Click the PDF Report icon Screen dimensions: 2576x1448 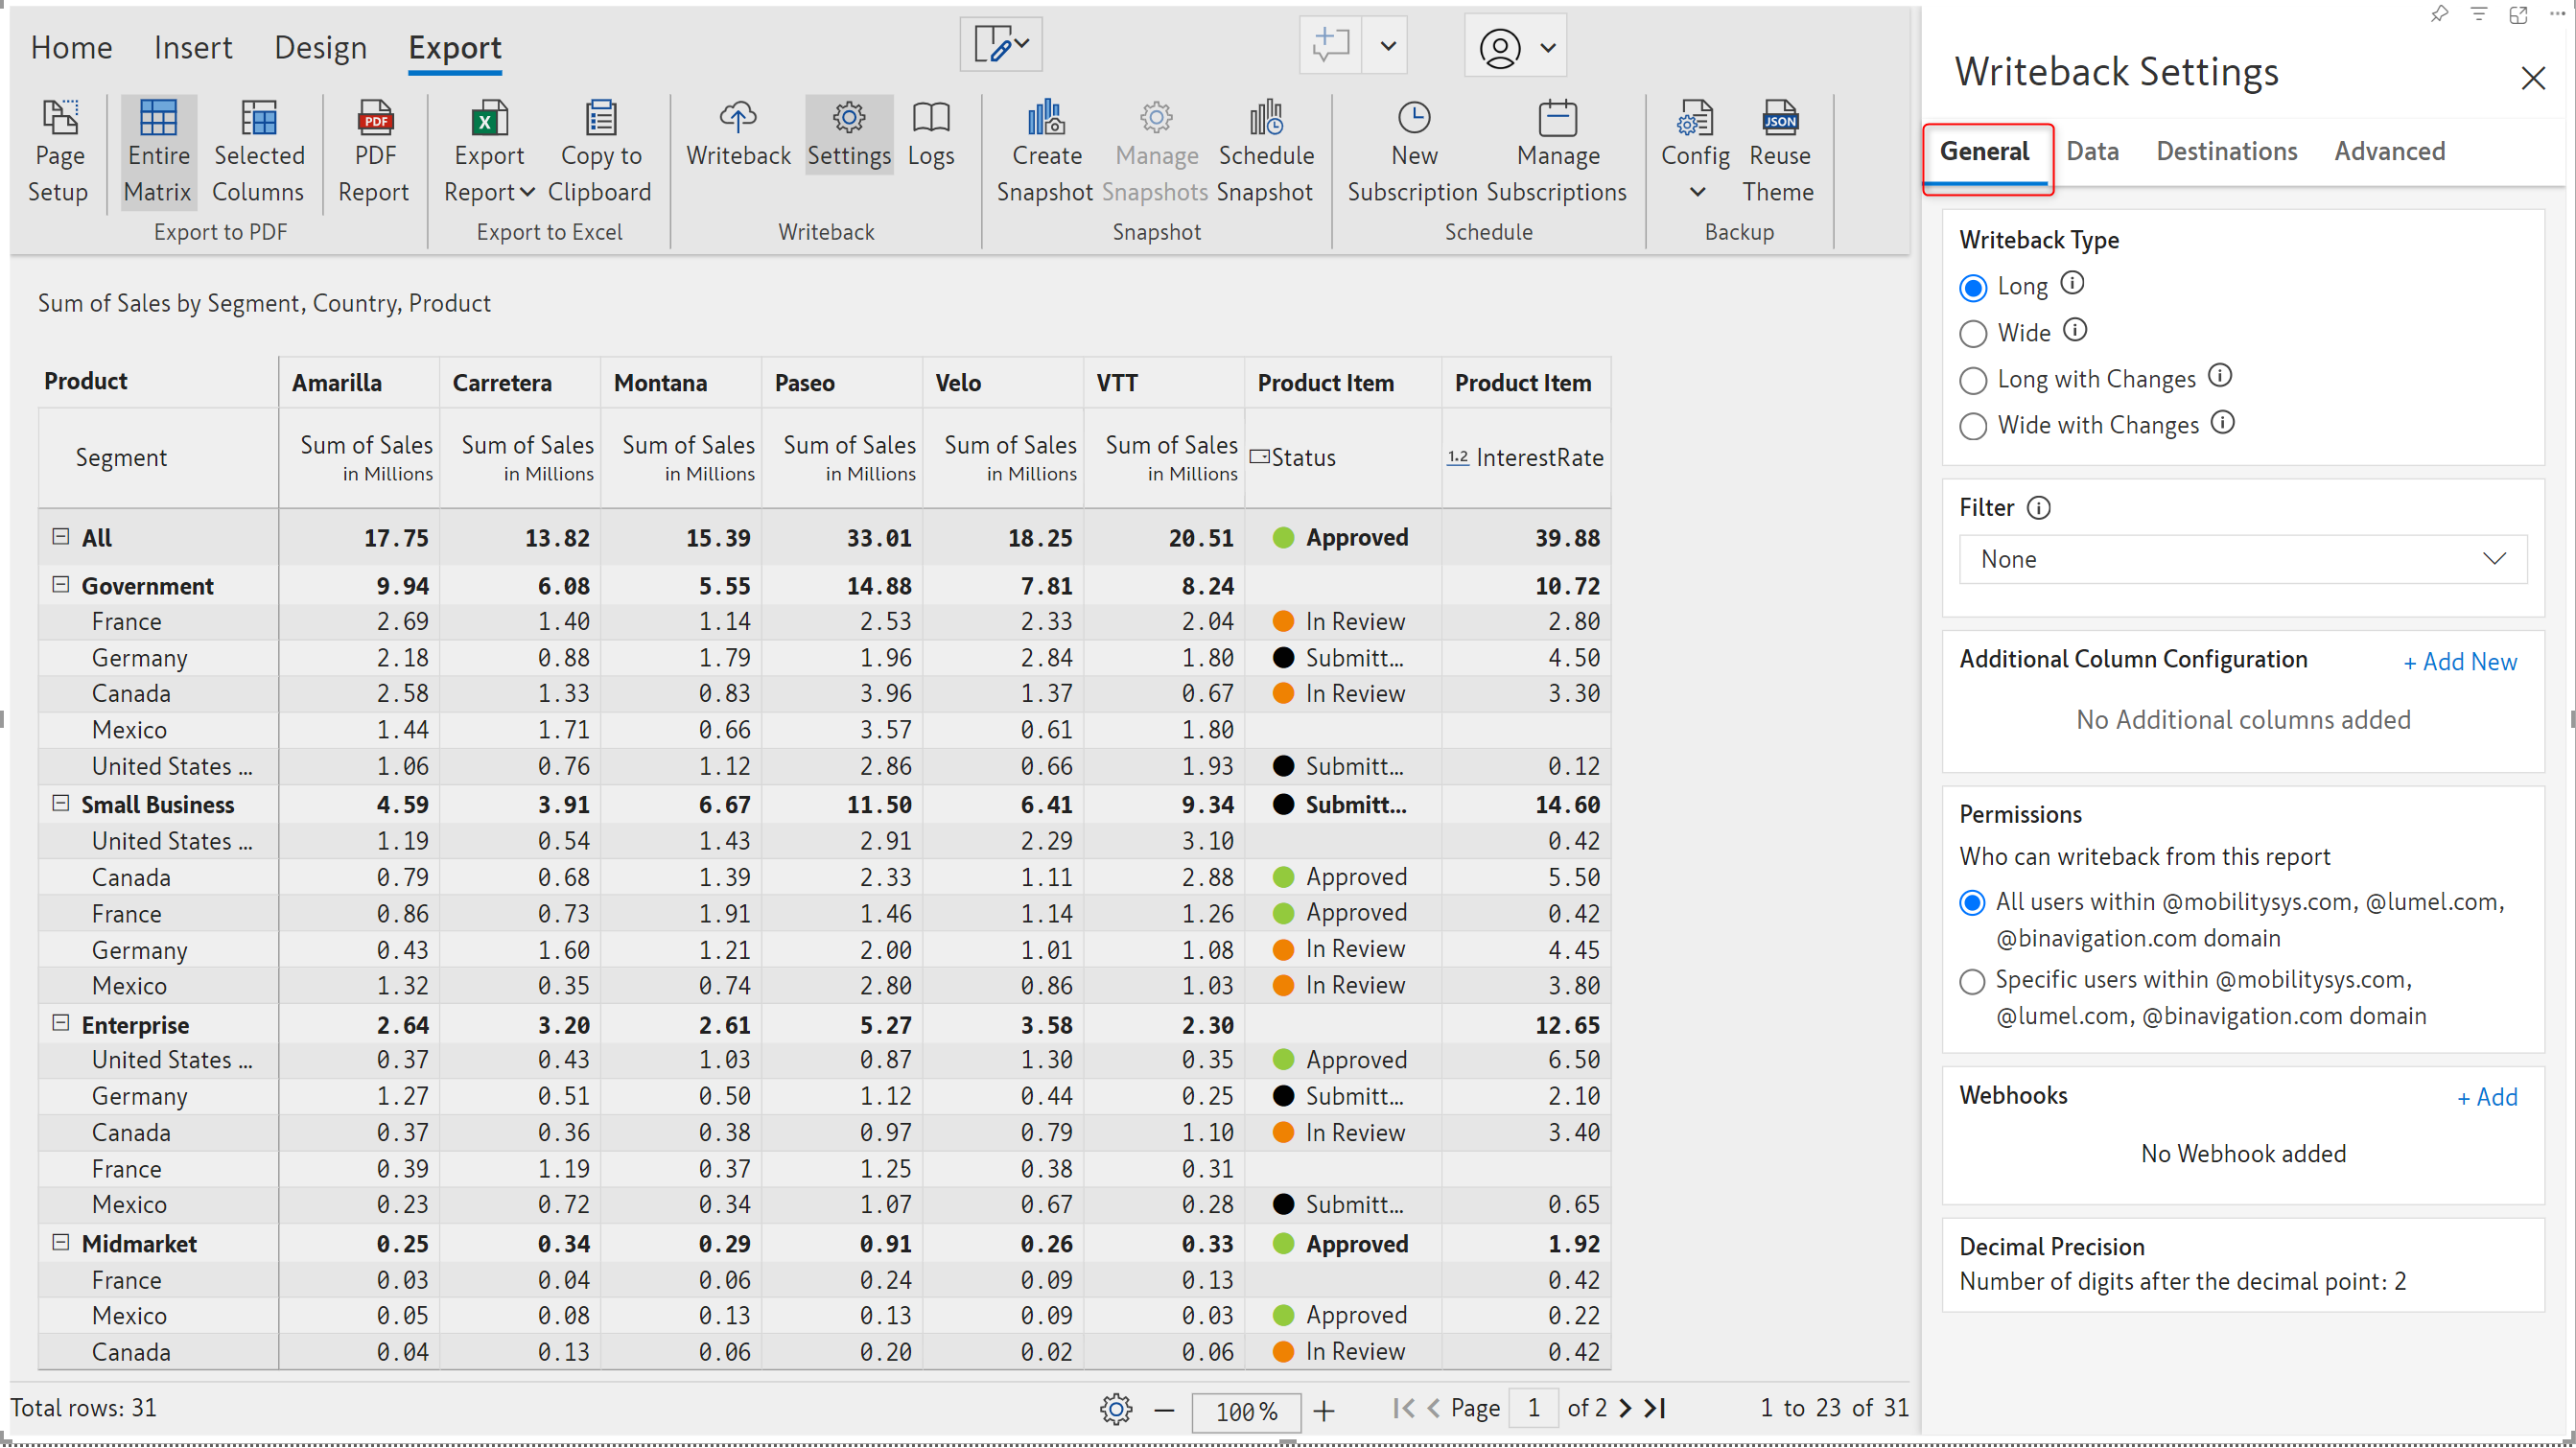tap(375, 119)
